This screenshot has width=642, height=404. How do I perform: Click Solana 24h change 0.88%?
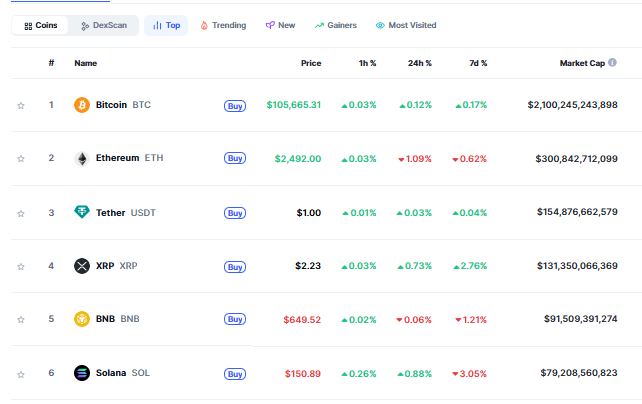point(414,374)
